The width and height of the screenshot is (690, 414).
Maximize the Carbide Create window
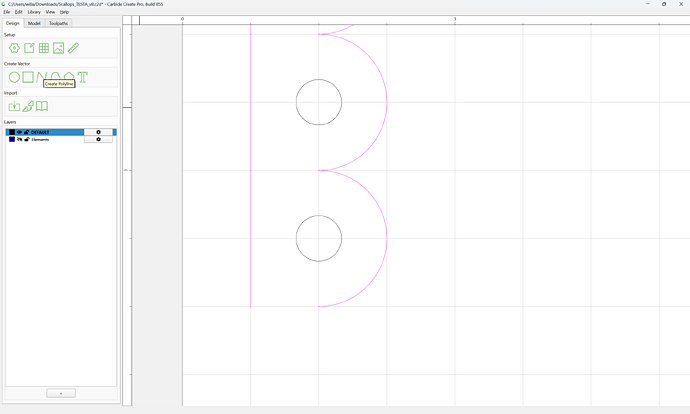pyautogui.click(x=664, y=4)
